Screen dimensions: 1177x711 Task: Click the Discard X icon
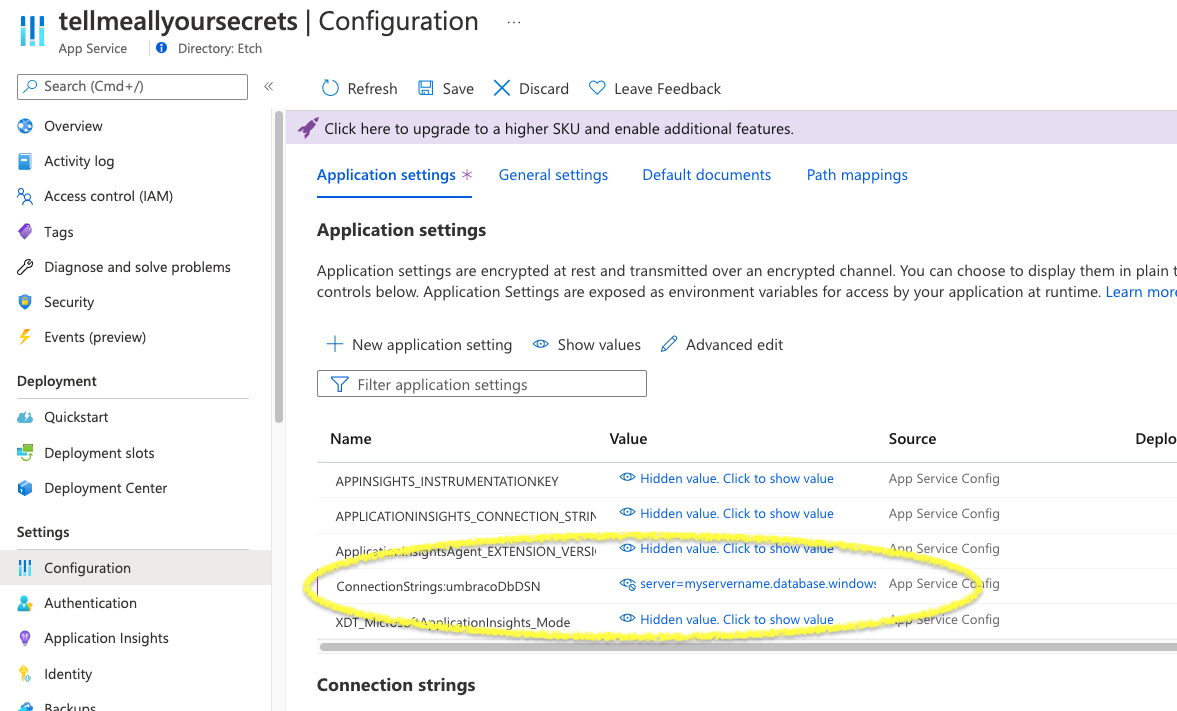tap(501, 88)
